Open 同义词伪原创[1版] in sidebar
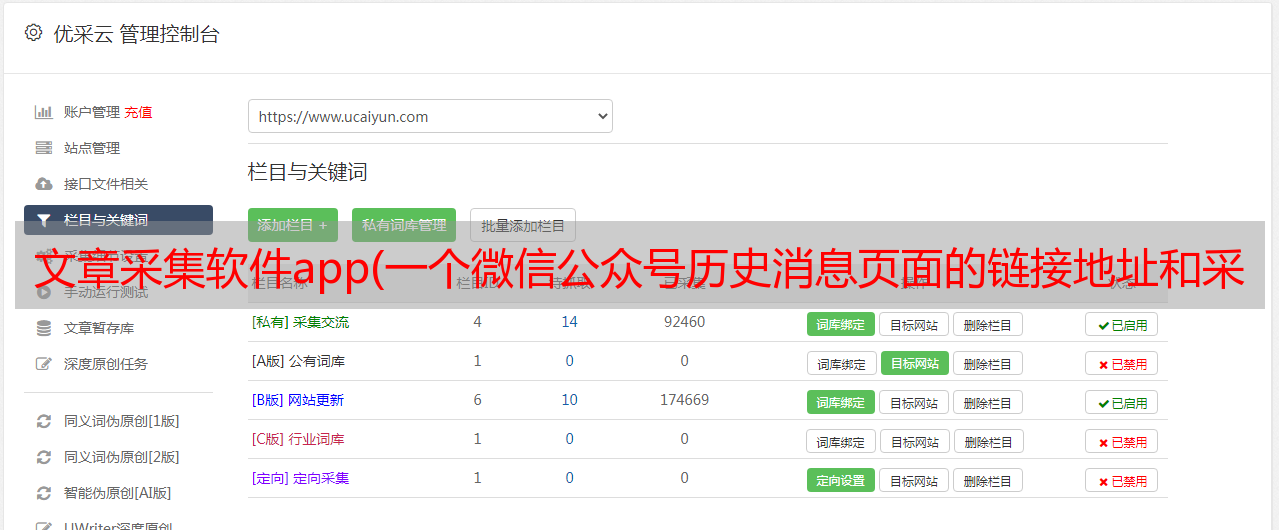This screenshot has width=1279, height=530. coord(122,421)
